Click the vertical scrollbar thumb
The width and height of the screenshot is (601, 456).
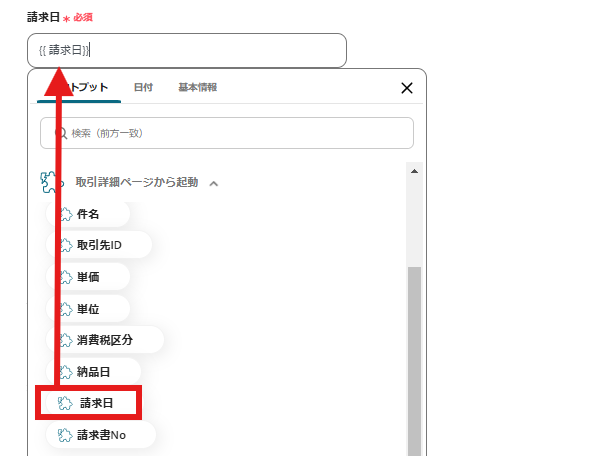414,361
